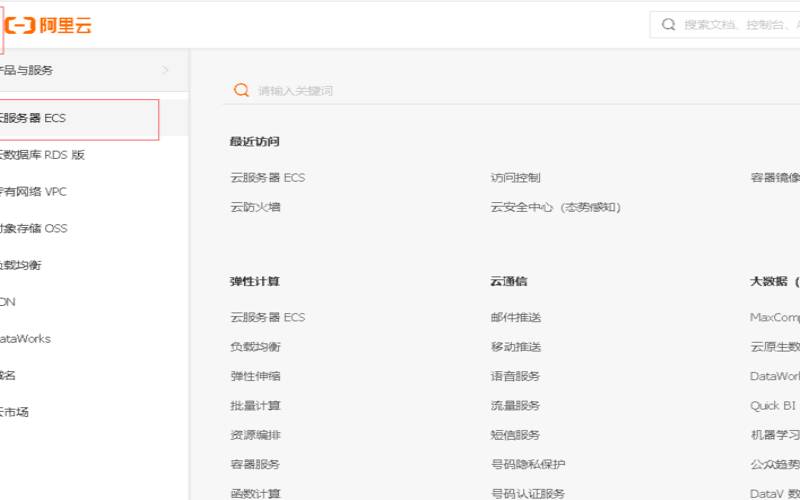This screenshot has width=800, height=500.
Task: Open 邮件推送 under 云通信
Action: tap(515, 317)
